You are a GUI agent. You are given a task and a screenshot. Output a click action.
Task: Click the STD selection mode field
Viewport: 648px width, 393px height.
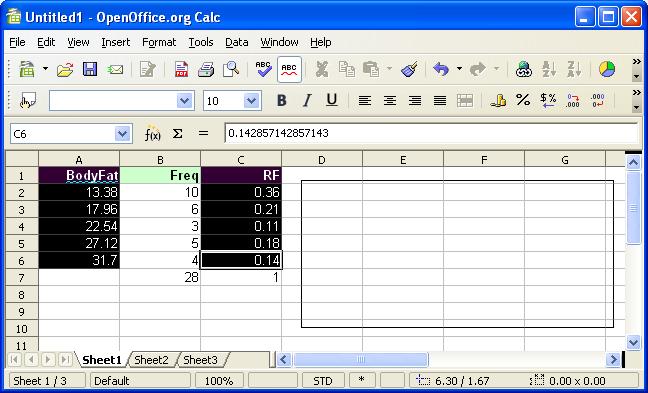pyautogui.click(x=323, y=381)
